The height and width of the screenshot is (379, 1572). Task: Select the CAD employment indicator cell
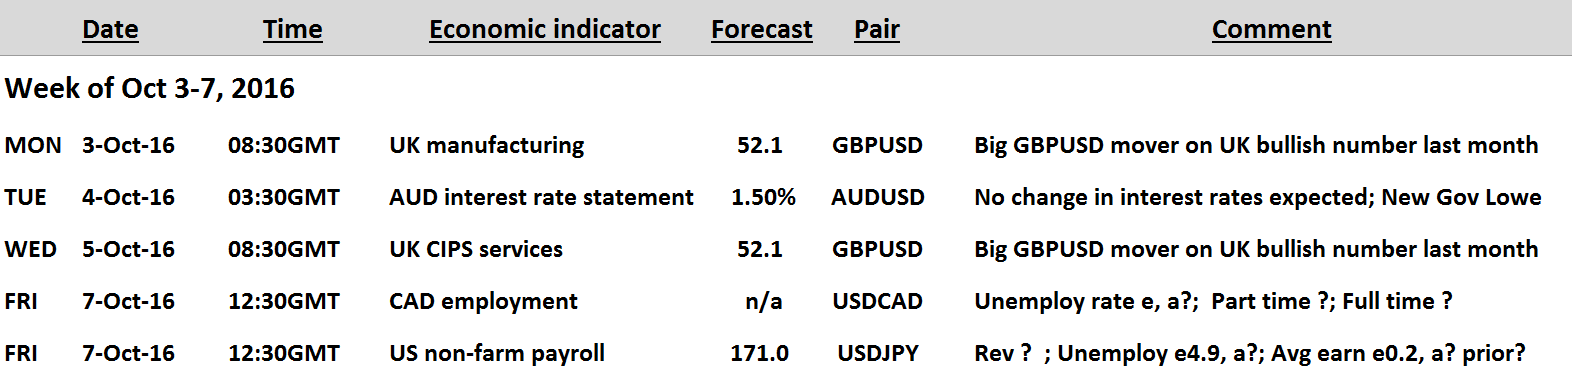pyautogui.click(x=483, y=301)
